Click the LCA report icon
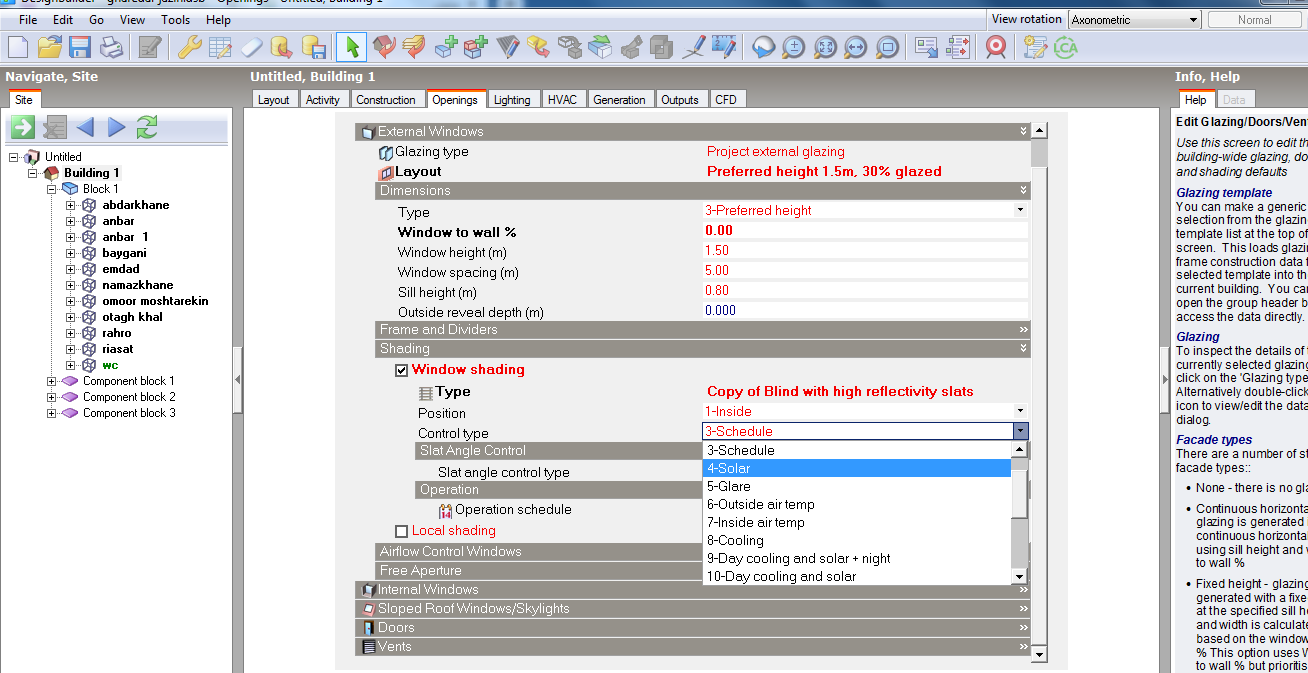Screen dimensions: 1308x673 [x=1065, y=47]
